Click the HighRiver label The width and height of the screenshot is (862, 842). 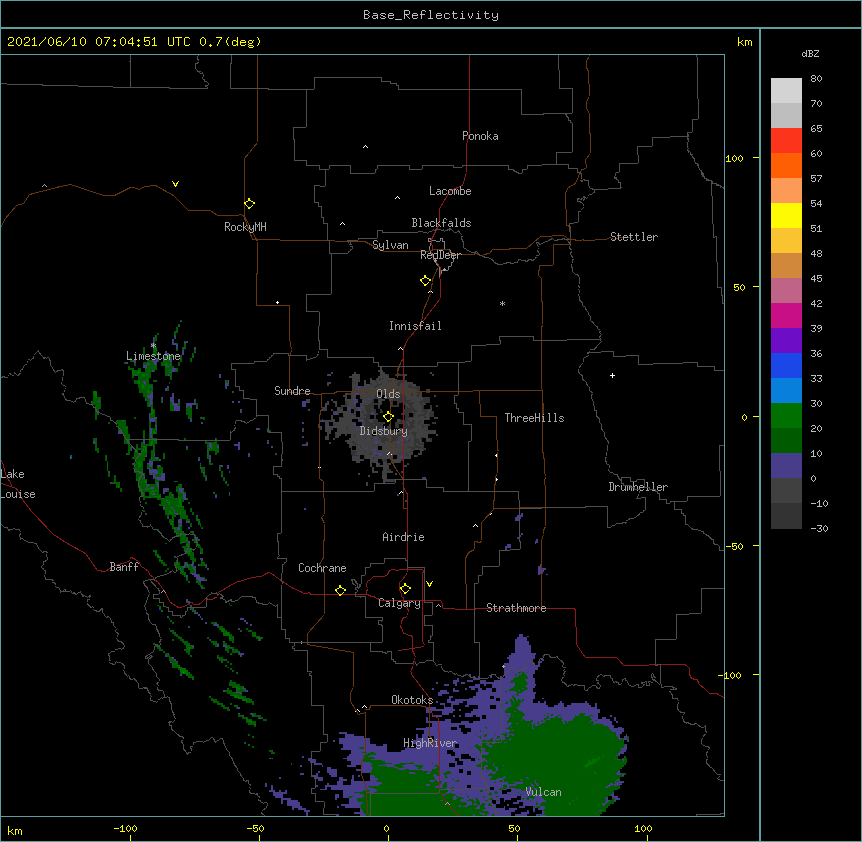click(430, 743)
